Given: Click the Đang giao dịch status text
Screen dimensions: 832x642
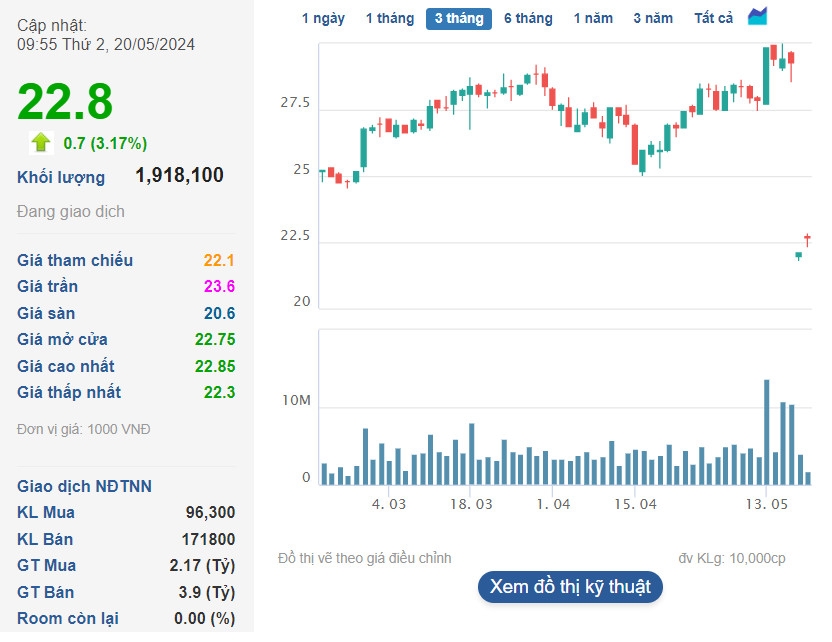Looking at the screenshot, I should [71, 212].
